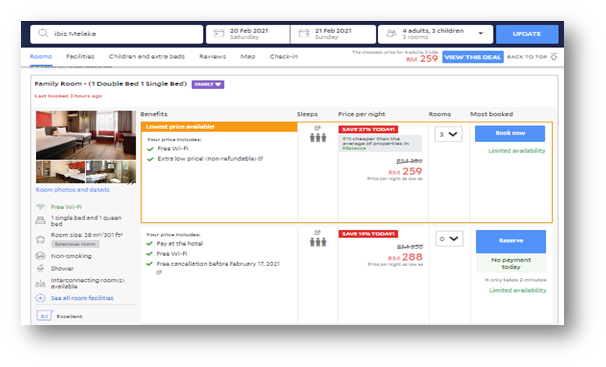Click the RM 259 price in the first offer
The image size is (606, 367).
(x=405, y=171)
